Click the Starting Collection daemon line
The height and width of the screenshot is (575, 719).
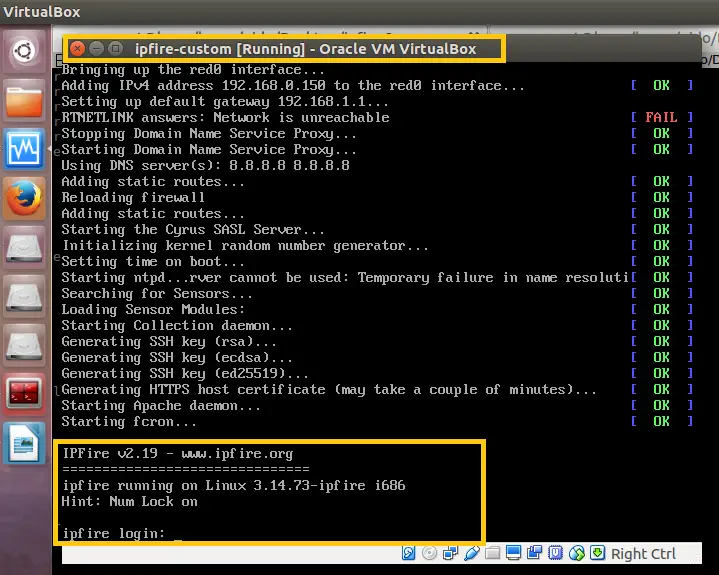(177, 326)
